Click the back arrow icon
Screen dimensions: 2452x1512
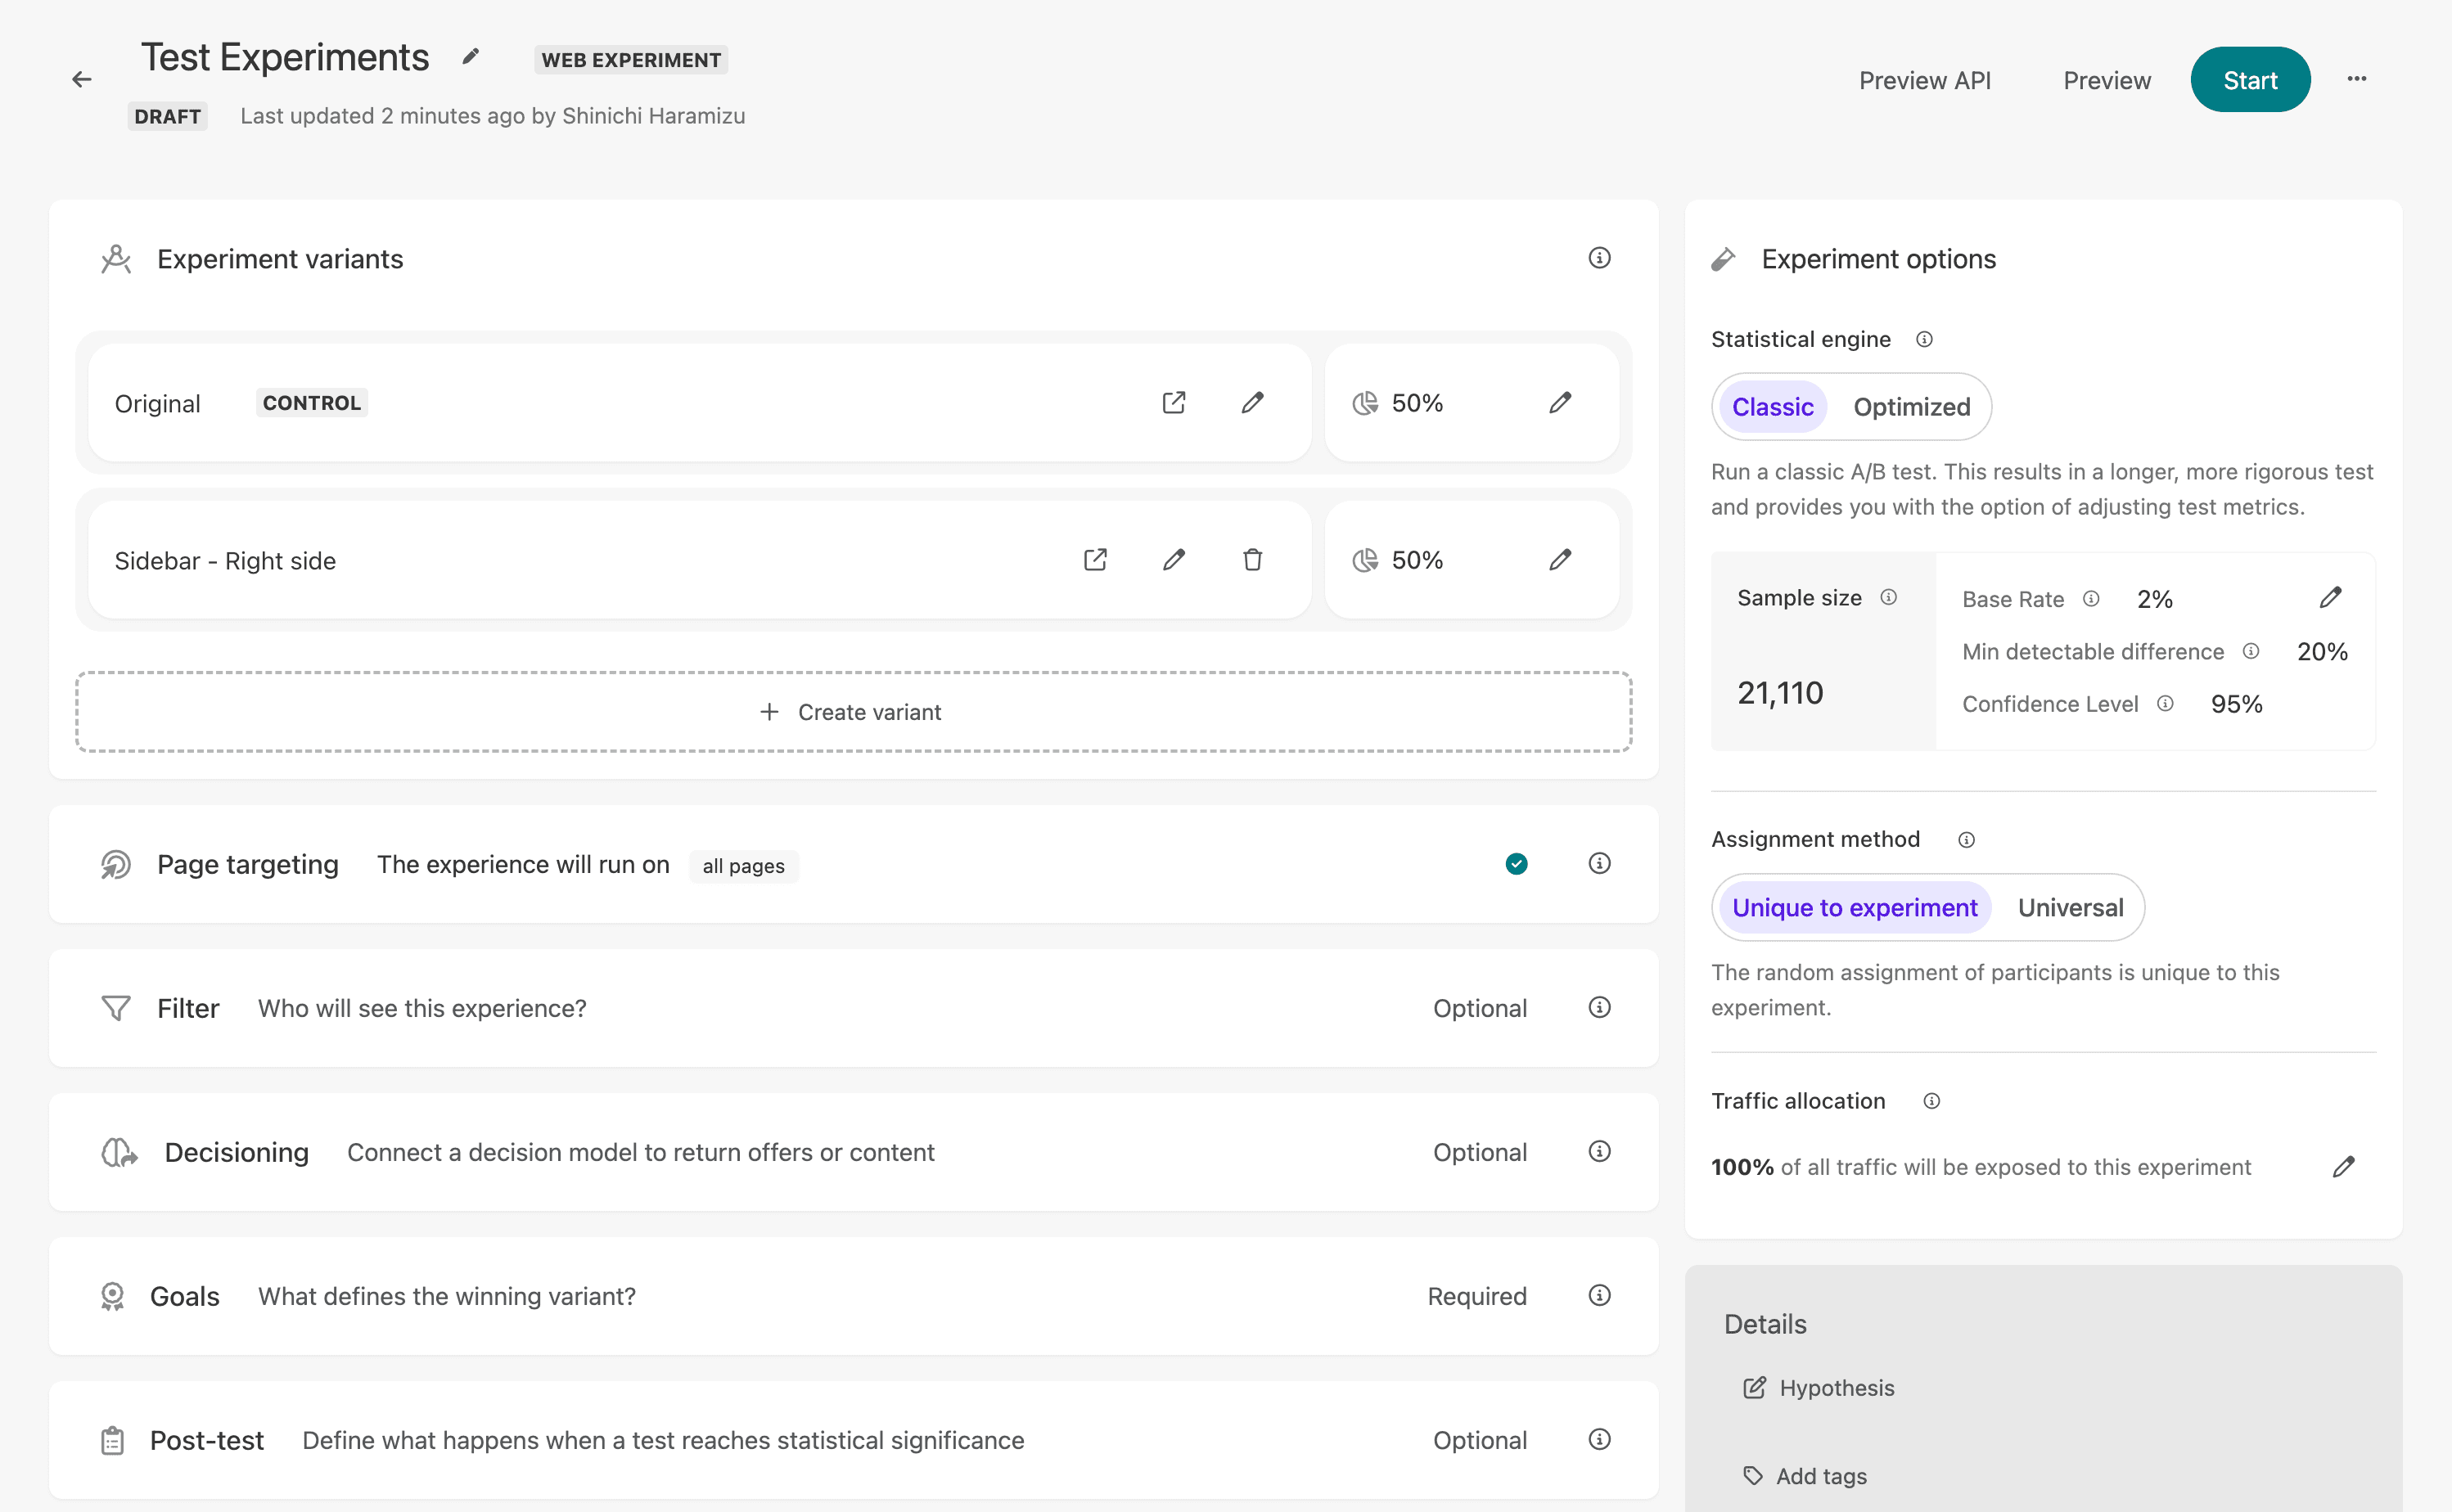82,80
